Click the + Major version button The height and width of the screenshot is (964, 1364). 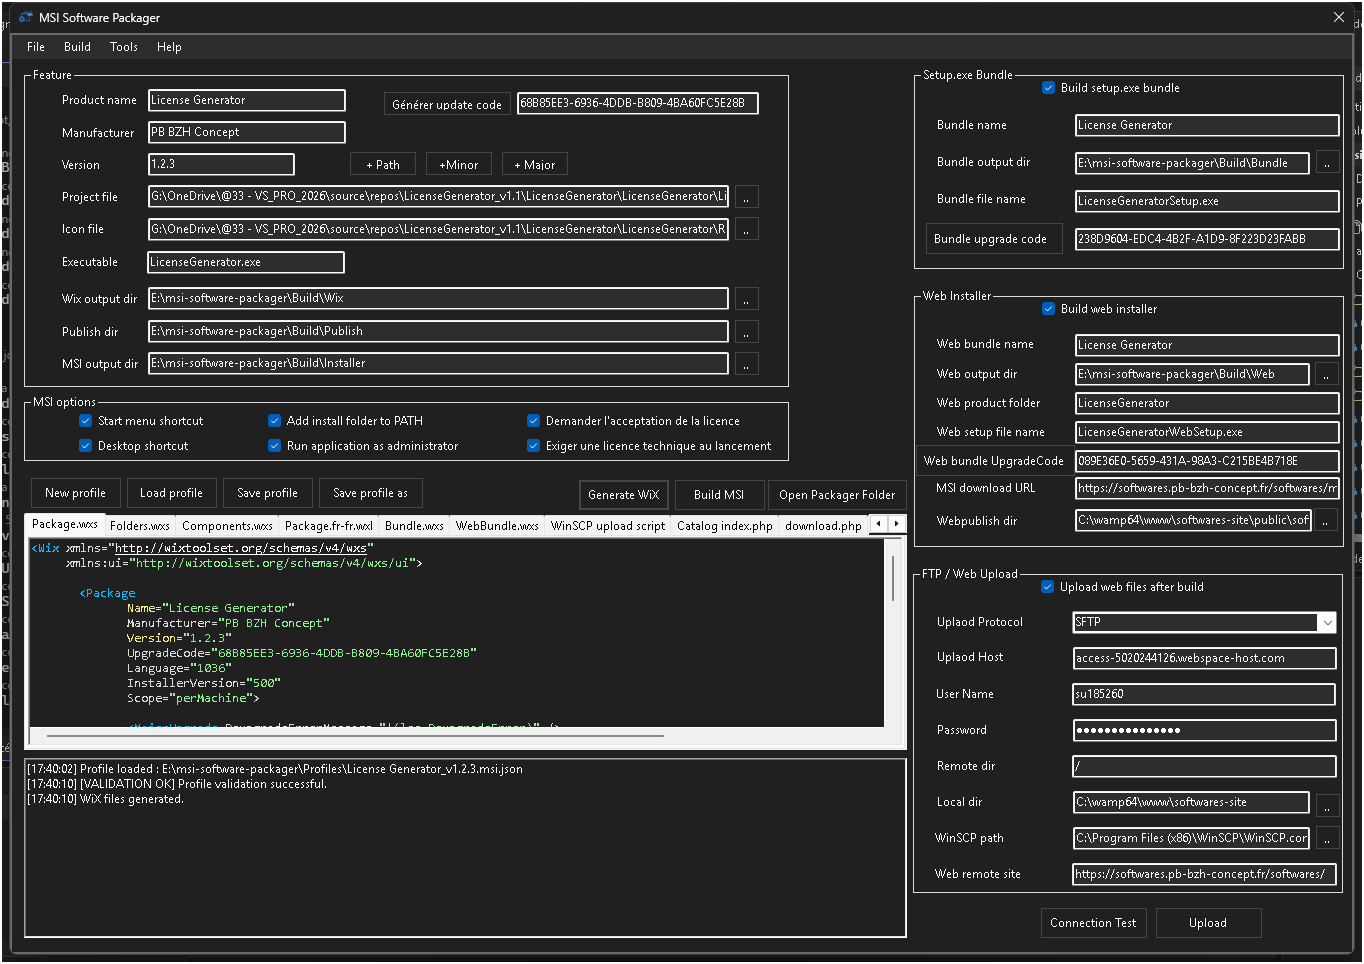click(535, 165)
